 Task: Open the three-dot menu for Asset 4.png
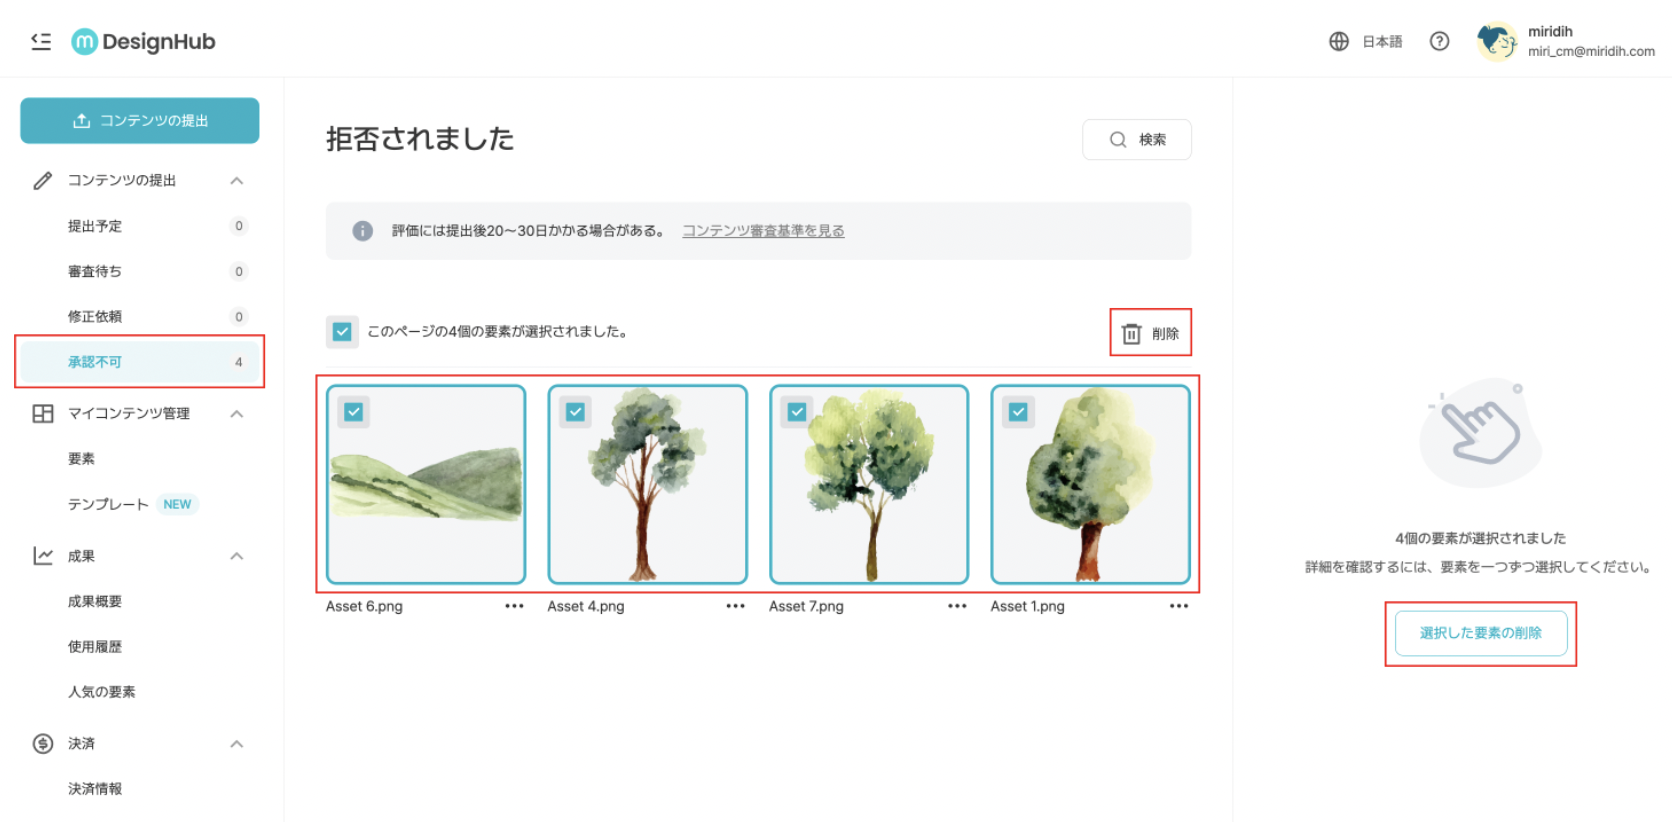736,606
